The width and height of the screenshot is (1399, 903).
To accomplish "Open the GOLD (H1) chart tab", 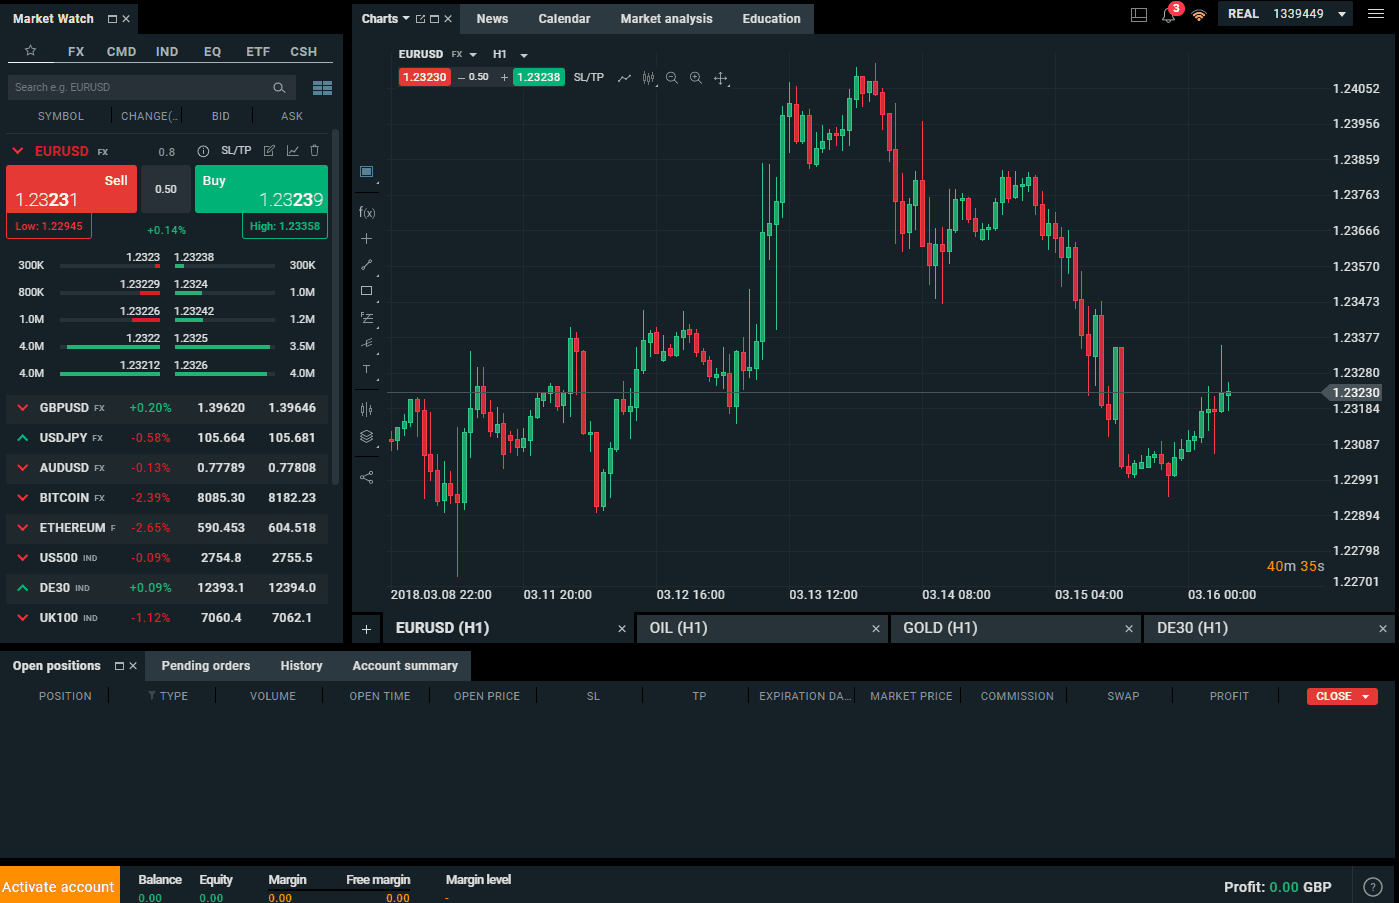I will (940, 628).
